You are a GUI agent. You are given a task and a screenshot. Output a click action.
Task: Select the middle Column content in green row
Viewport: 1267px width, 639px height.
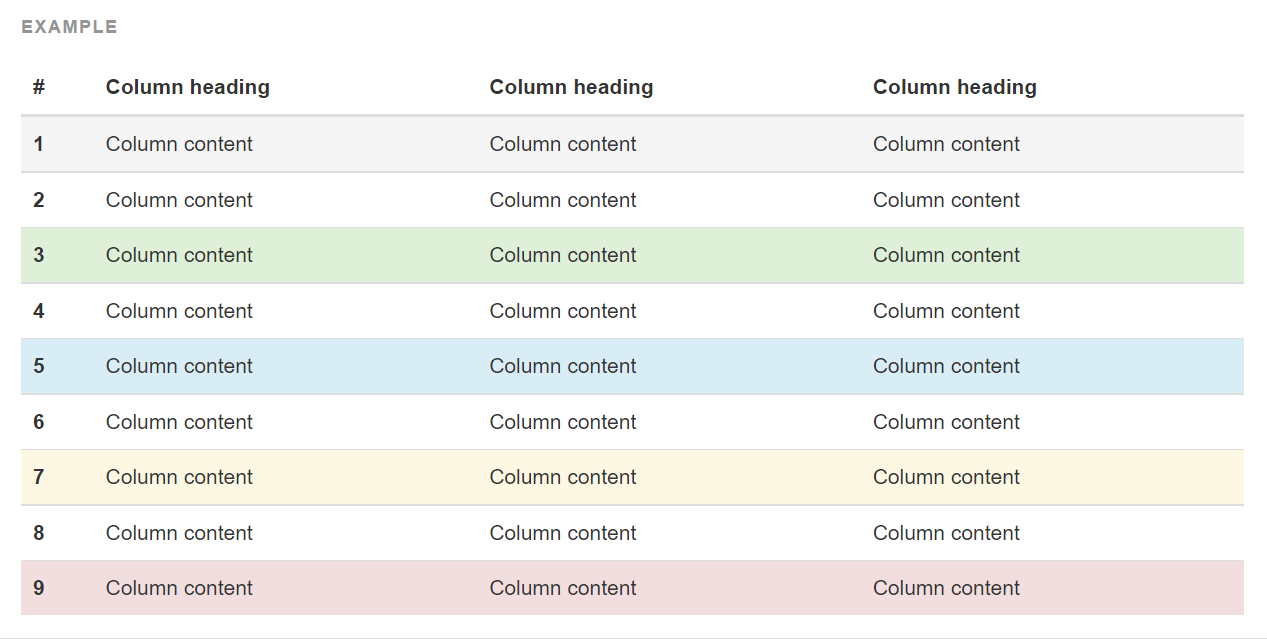point(562,255)
